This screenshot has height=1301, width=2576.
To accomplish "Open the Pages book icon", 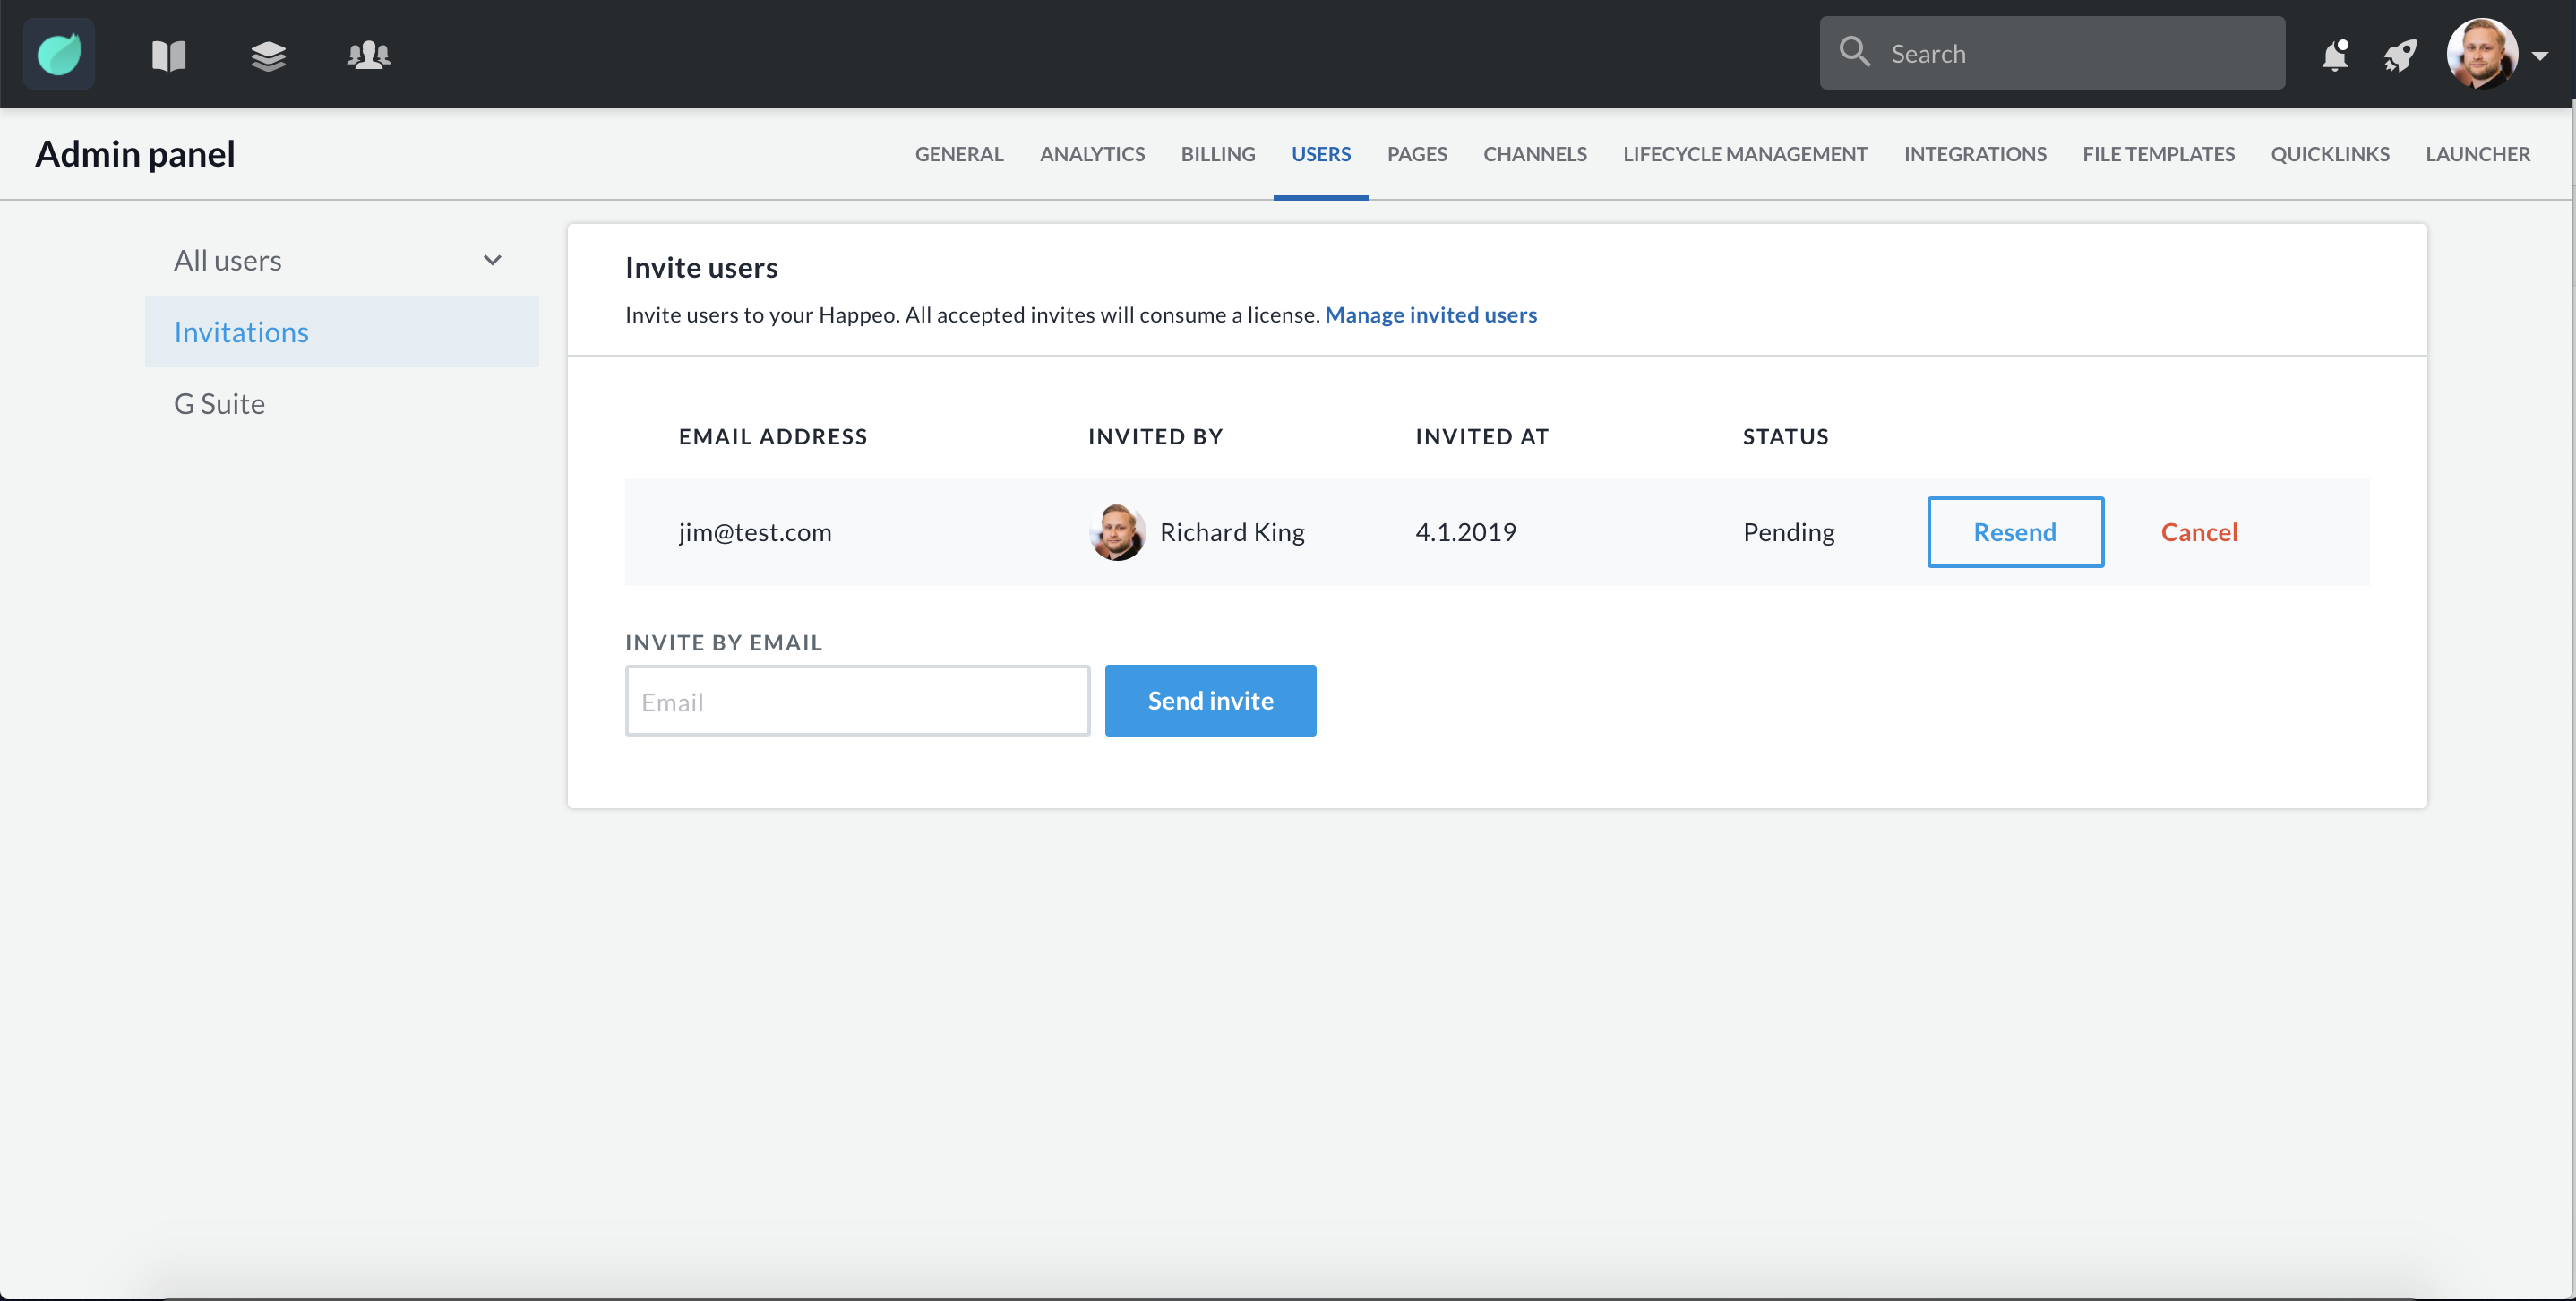I will pyautogui.click(x=168, y=55).
